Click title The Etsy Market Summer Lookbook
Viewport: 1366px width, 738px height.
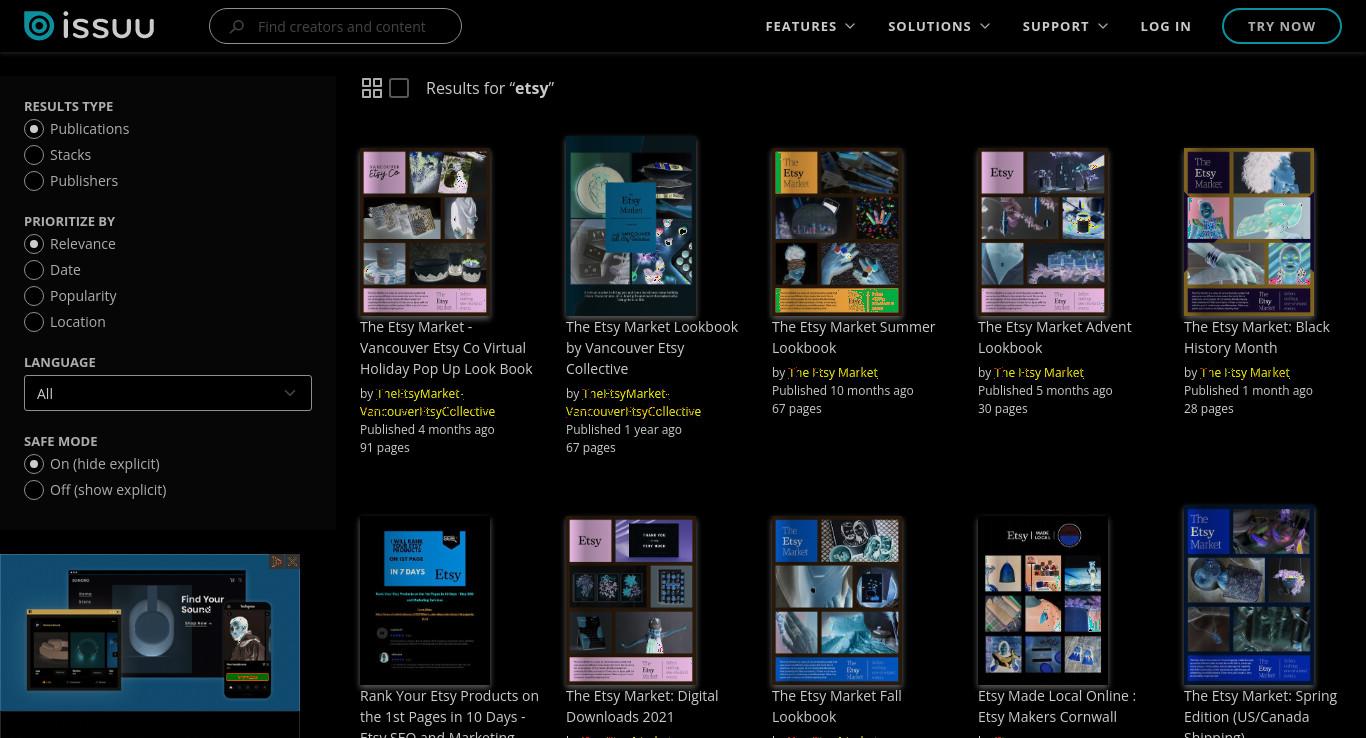click(853, 337)
